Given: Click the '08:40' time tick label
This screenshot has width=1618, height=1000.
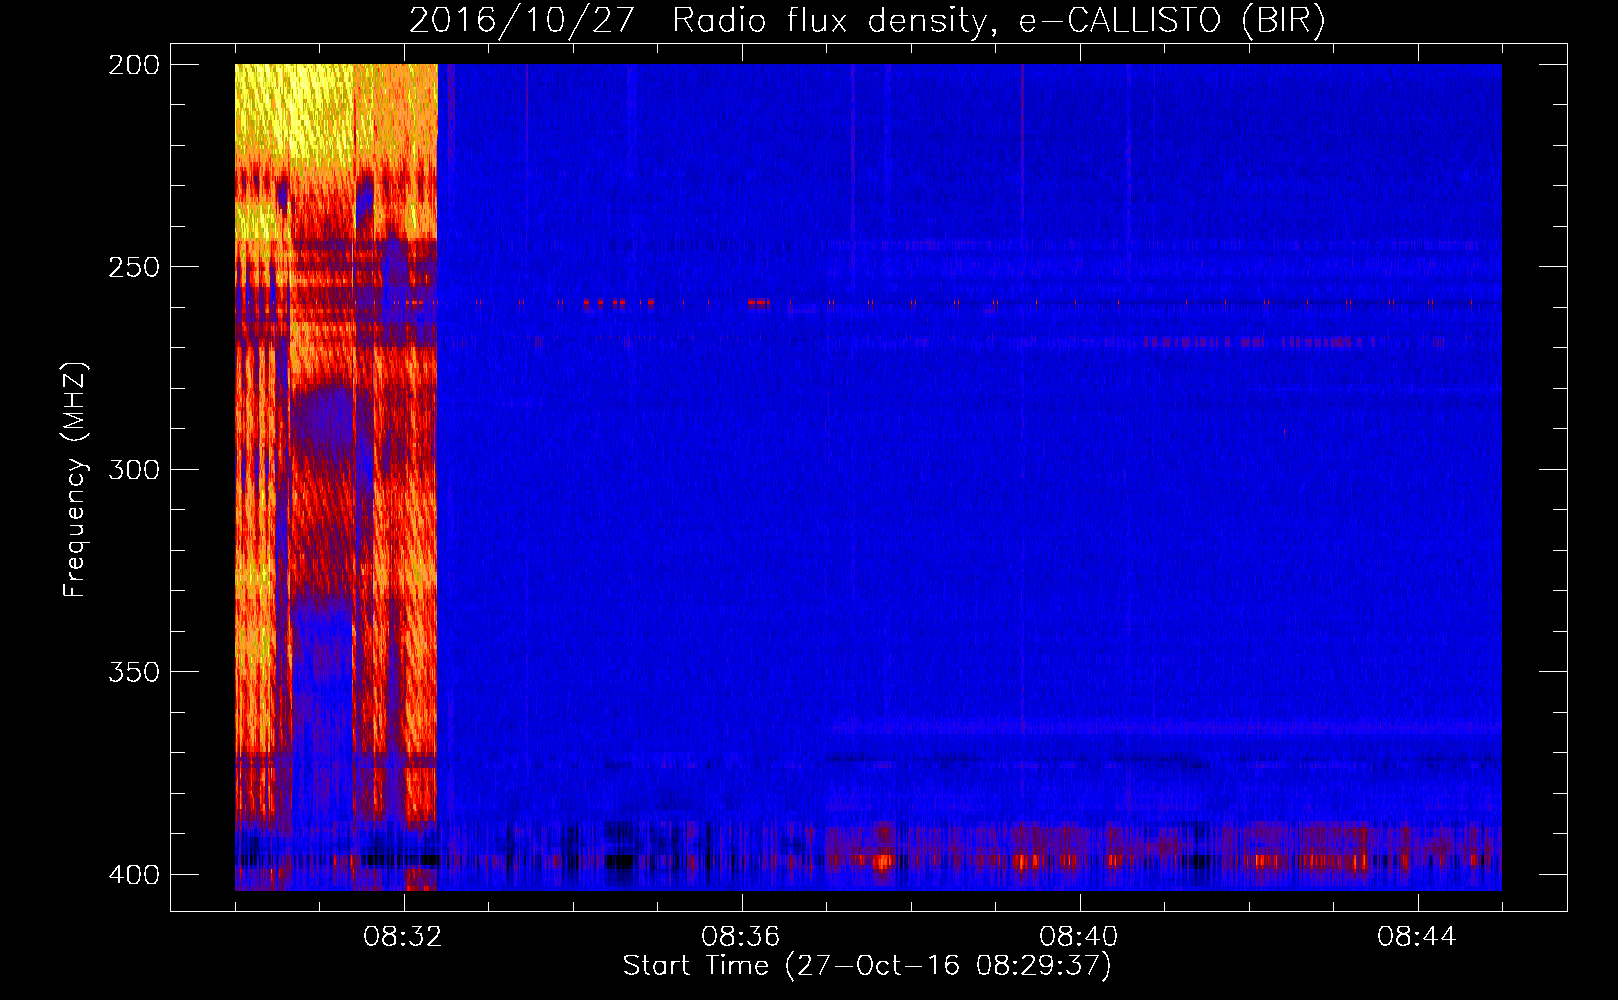Looking at the screenshot, I should tap(1079, 937).
